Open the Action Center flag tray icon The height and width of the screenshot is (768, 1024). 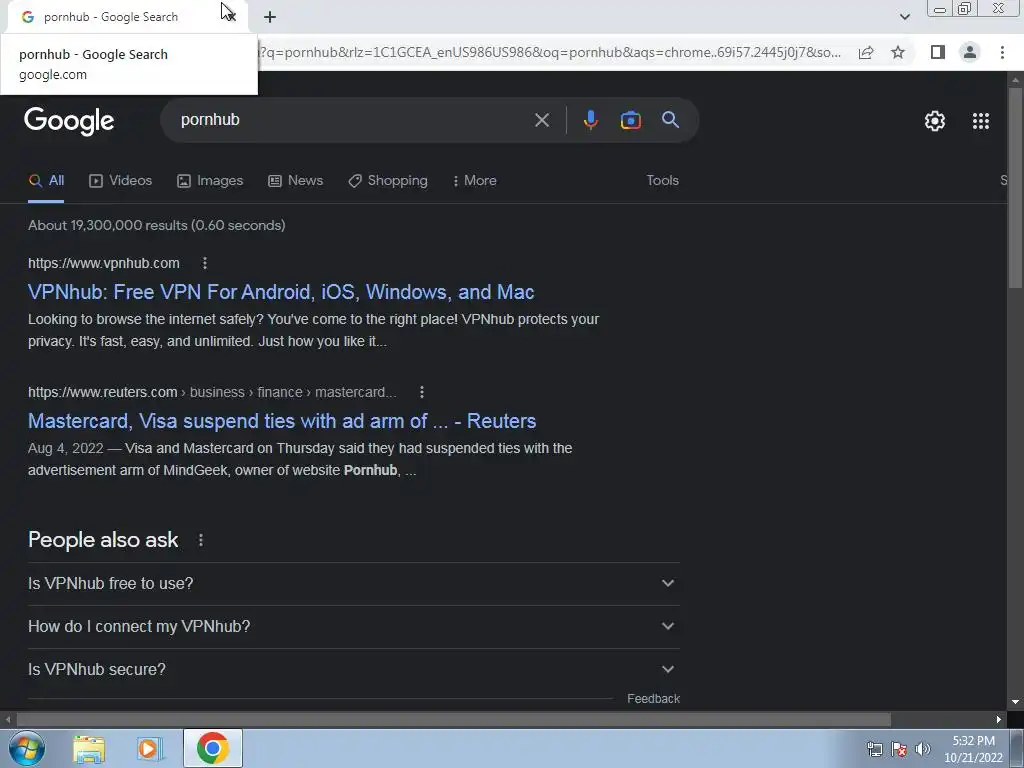click(x=899, y=749)
